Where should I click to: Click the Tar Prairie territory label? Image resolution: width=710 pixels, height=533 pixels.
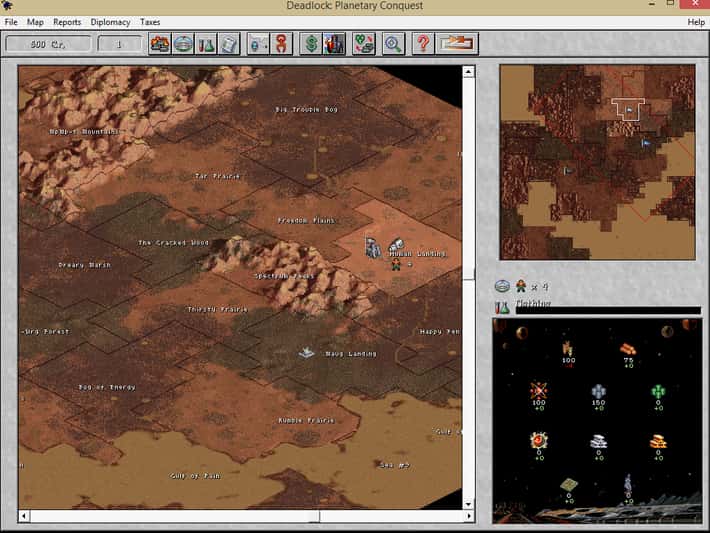click(x=217, y=176)
